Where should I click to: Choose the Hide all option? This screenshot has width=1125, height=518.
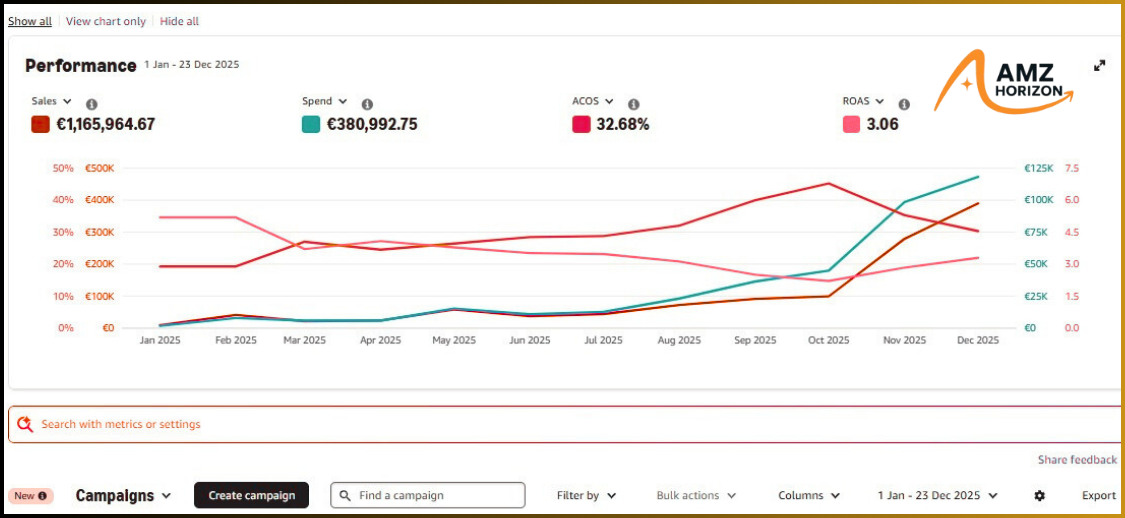[179, 21]
